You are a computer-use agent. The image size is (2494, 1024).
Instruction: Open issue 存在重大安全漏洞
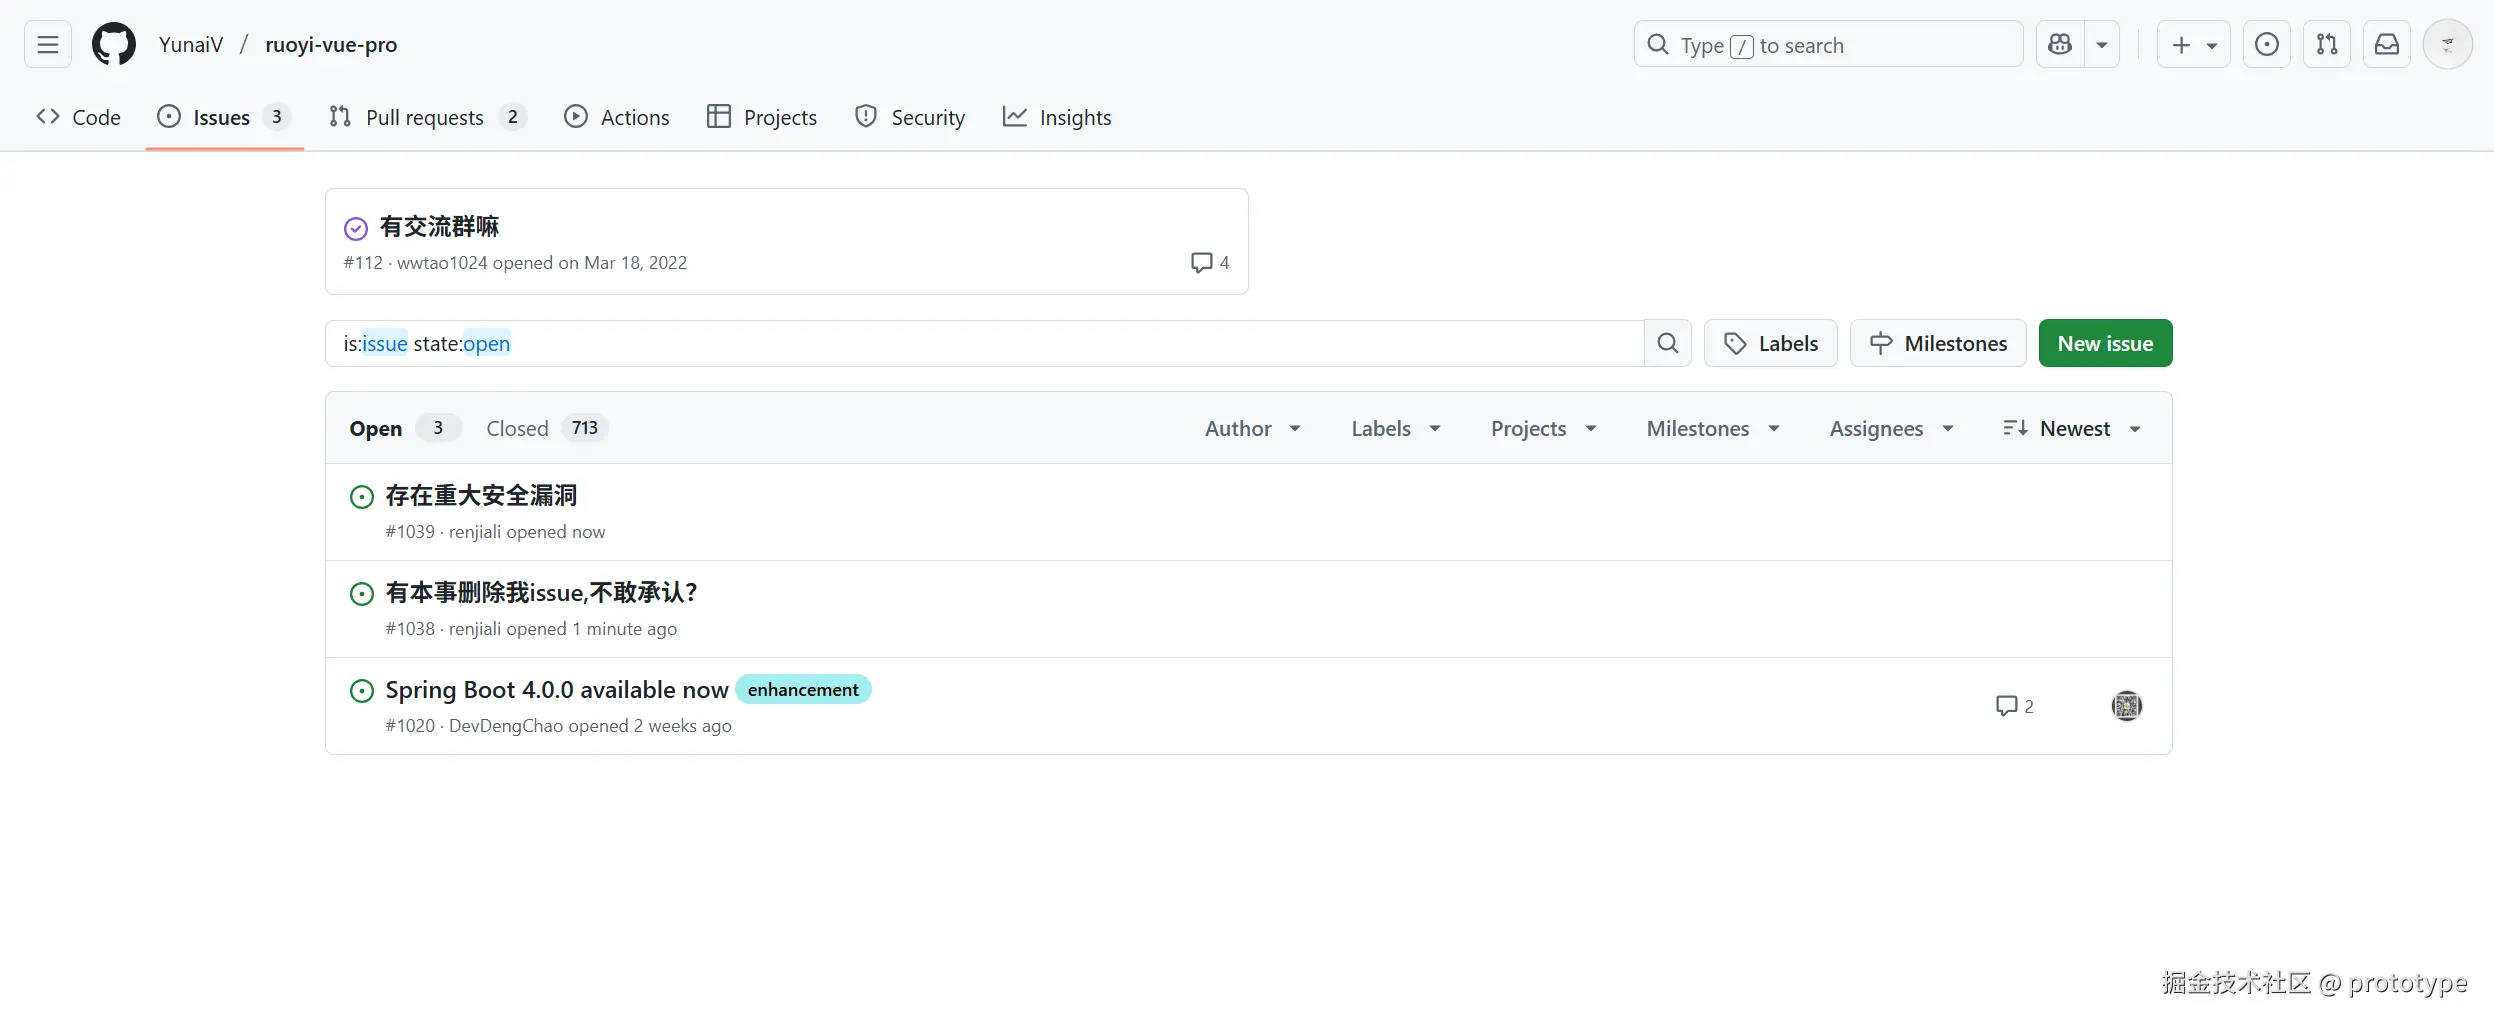tap(481, 496)
